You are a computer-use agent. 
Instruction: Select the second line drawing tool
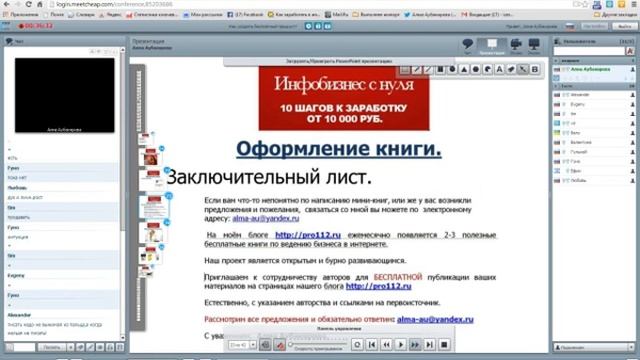click(x=429, y=70)
